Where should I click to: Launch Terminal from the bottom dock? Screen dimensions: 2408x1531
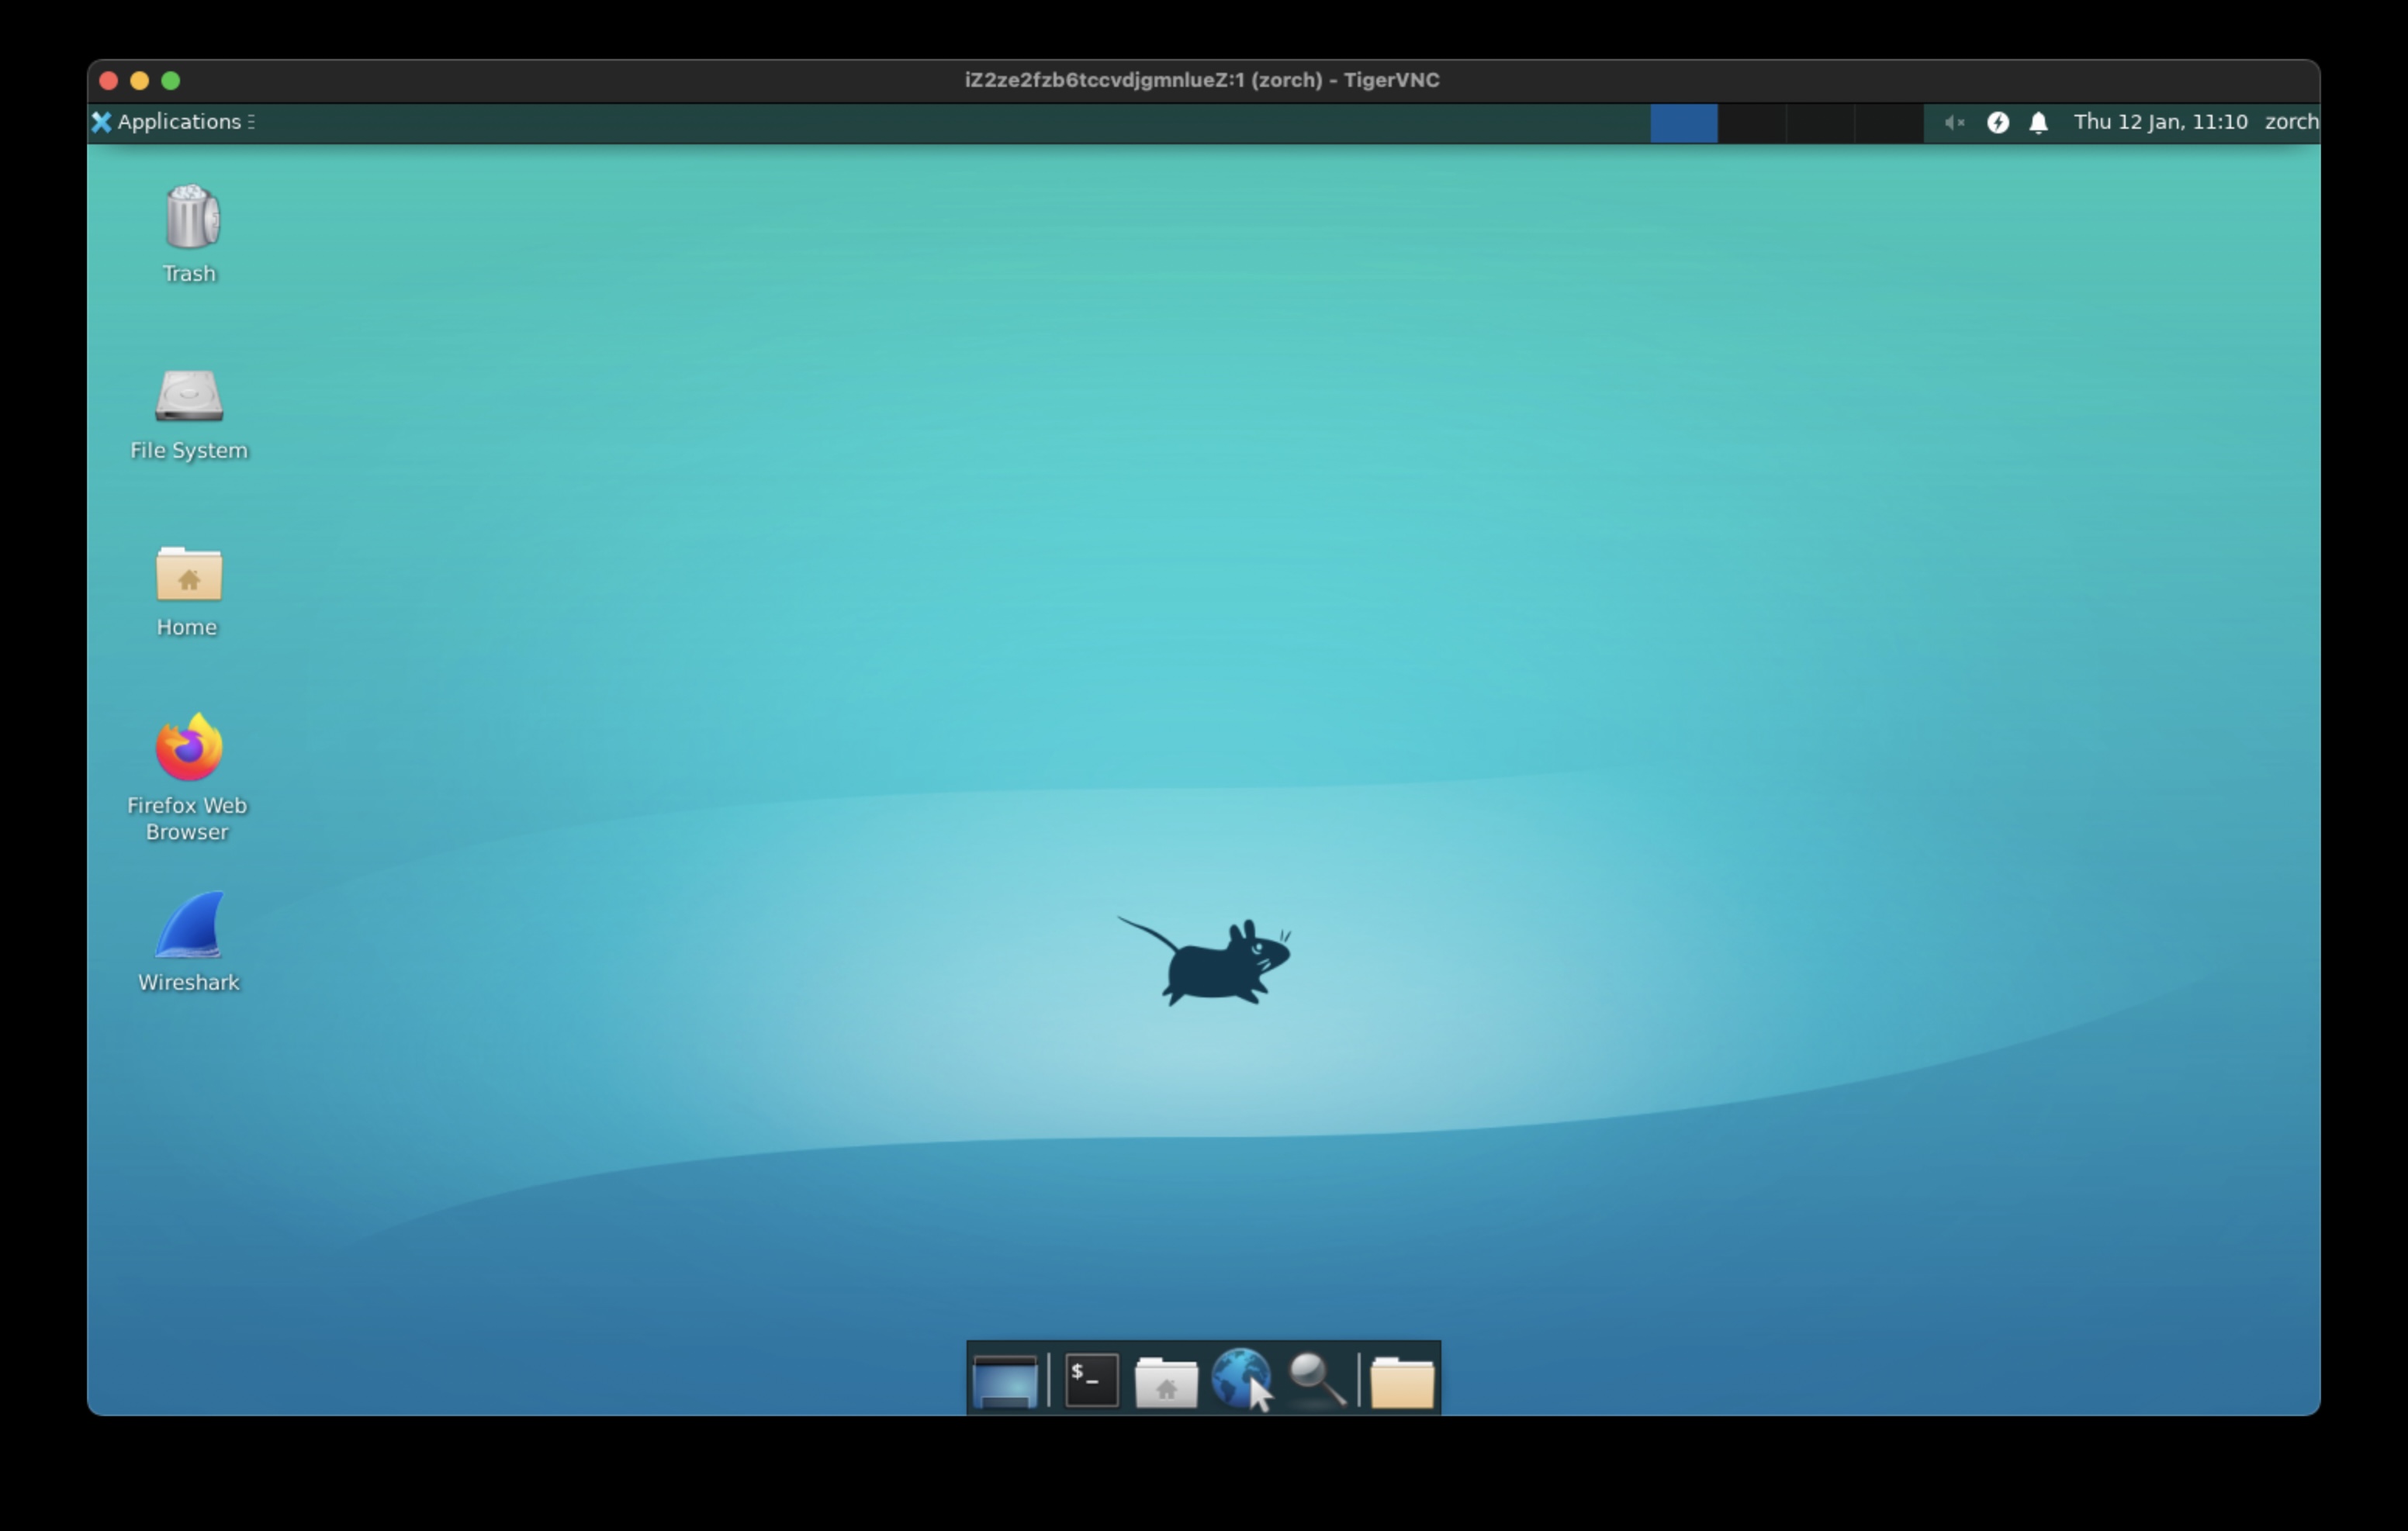pyautogui.click(x=1091, y=1380)
